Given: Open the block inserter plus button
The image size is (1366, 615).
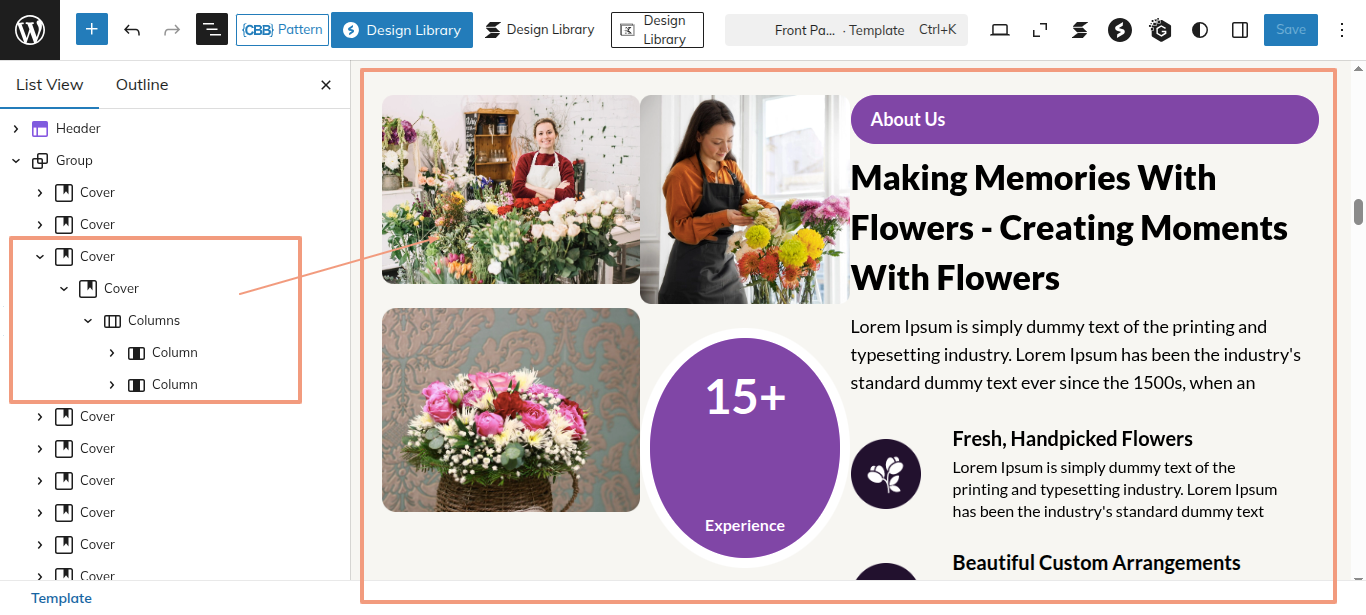Looking at the screenshot, I should 92,30.
